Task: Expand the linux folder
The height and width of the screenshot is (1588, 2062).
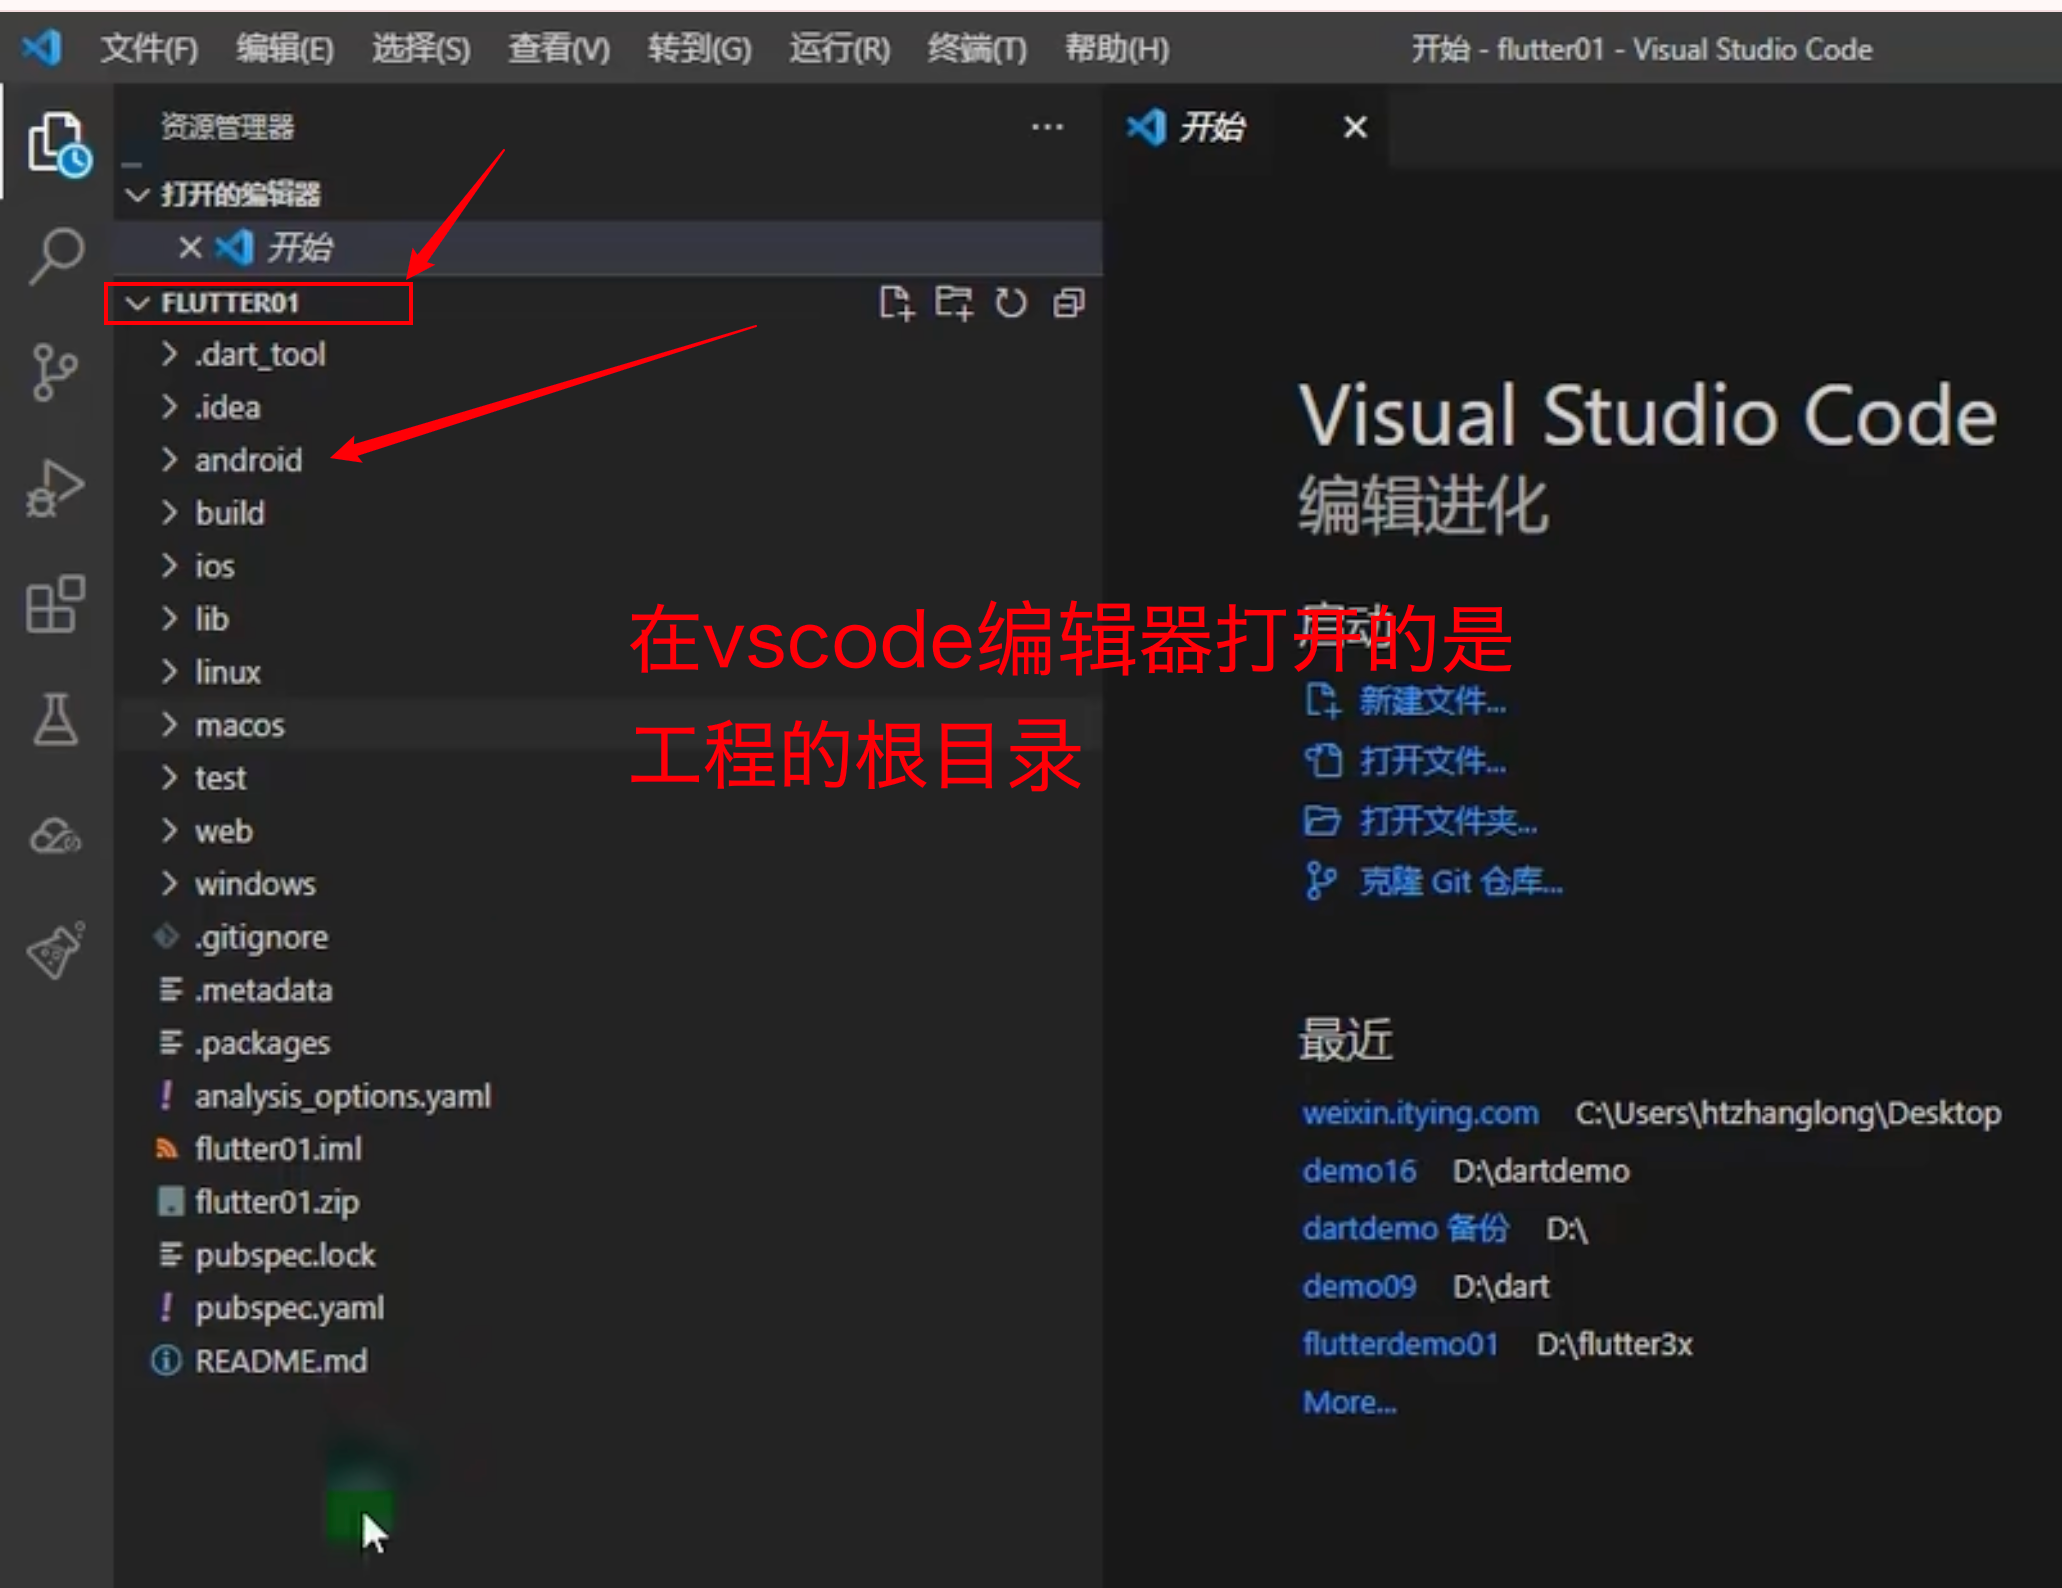Action: (168, 672)
